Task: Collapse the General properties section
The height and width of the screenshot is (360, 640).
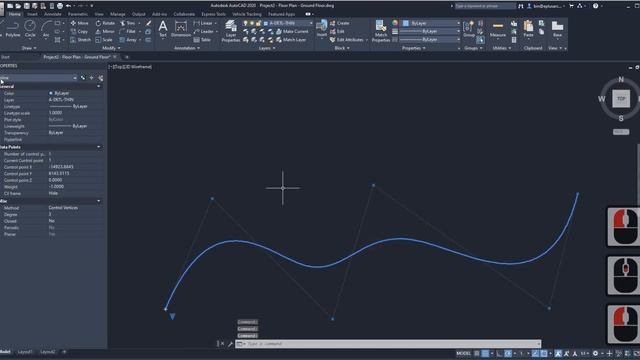Action: tap(98, 87)
